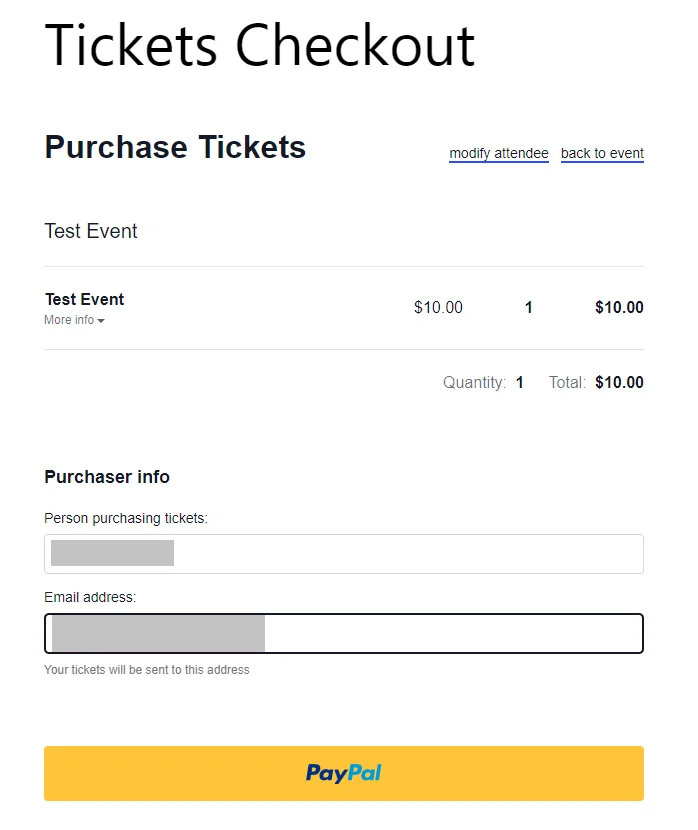Follow the modify attendee link
This screenshot has height=830, width=698.
point(498,153)
